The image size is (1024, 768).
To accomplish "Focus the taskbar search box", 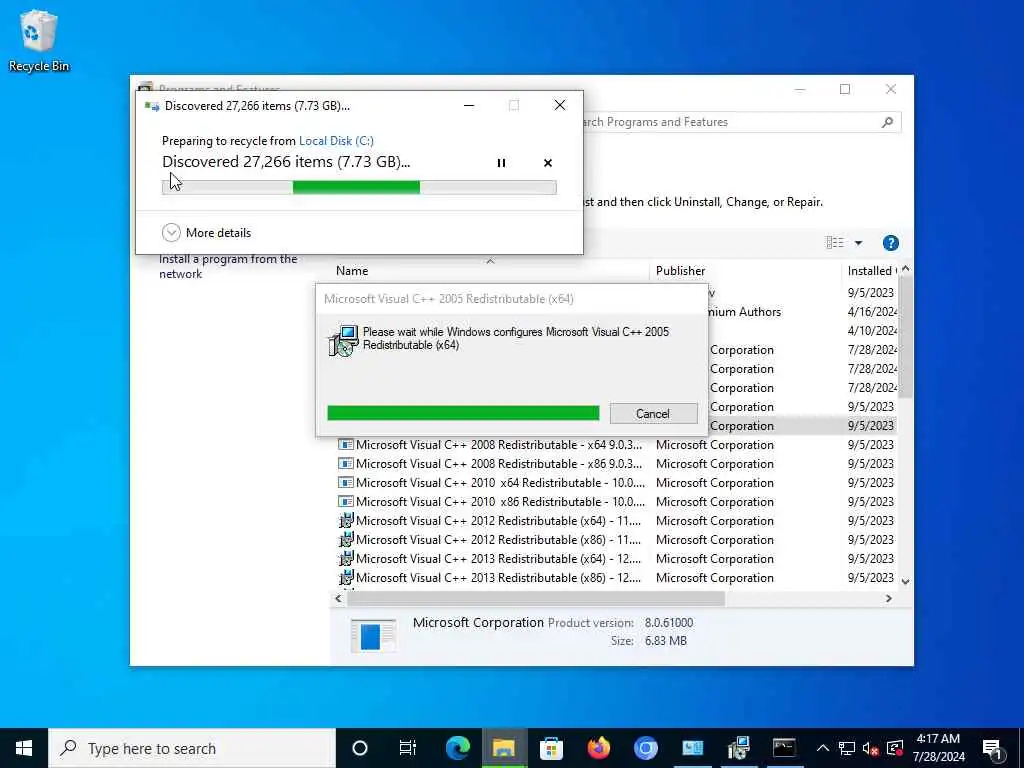I will (x=192, y=748).
